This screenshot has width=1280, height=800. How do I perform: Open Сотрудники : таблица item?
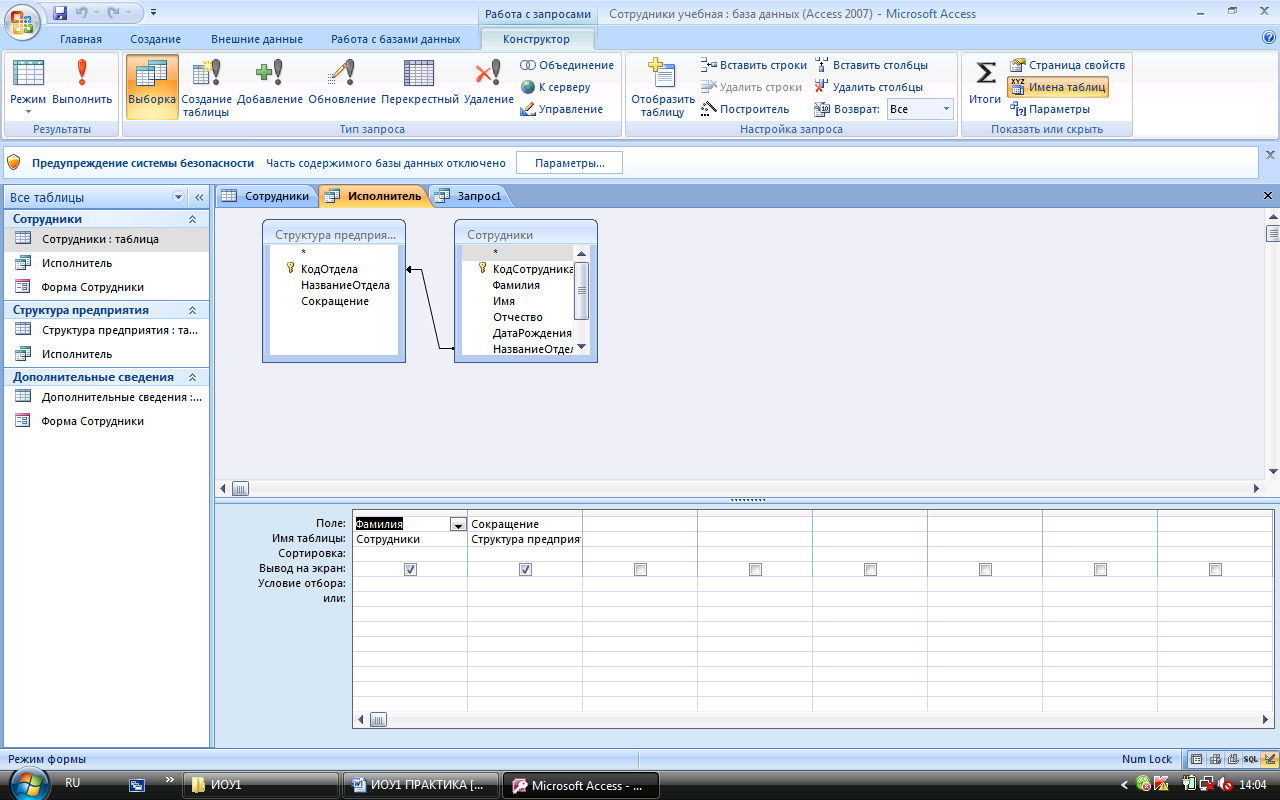pyautogui.click(x=105, y=239)
